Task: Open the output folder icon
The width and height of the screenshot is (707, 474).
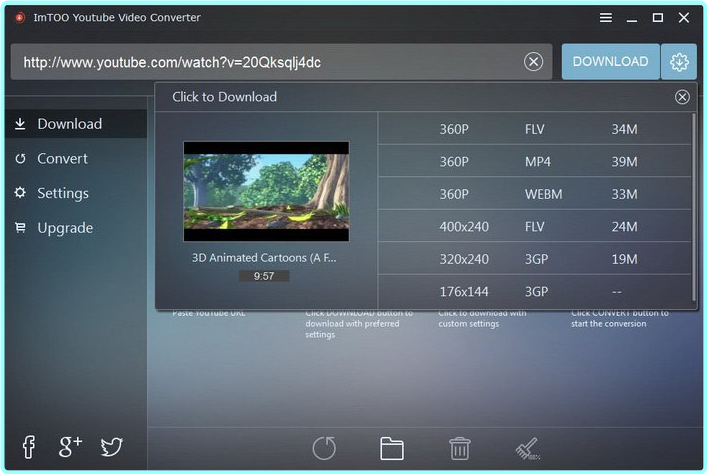Action: (392, 448)
